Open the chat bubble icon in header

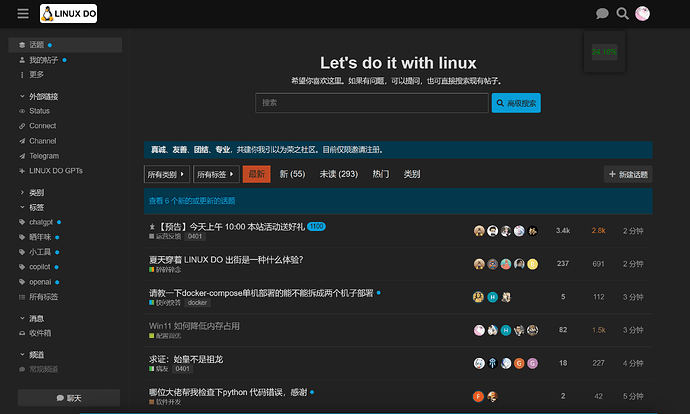[x=602, y=14]
